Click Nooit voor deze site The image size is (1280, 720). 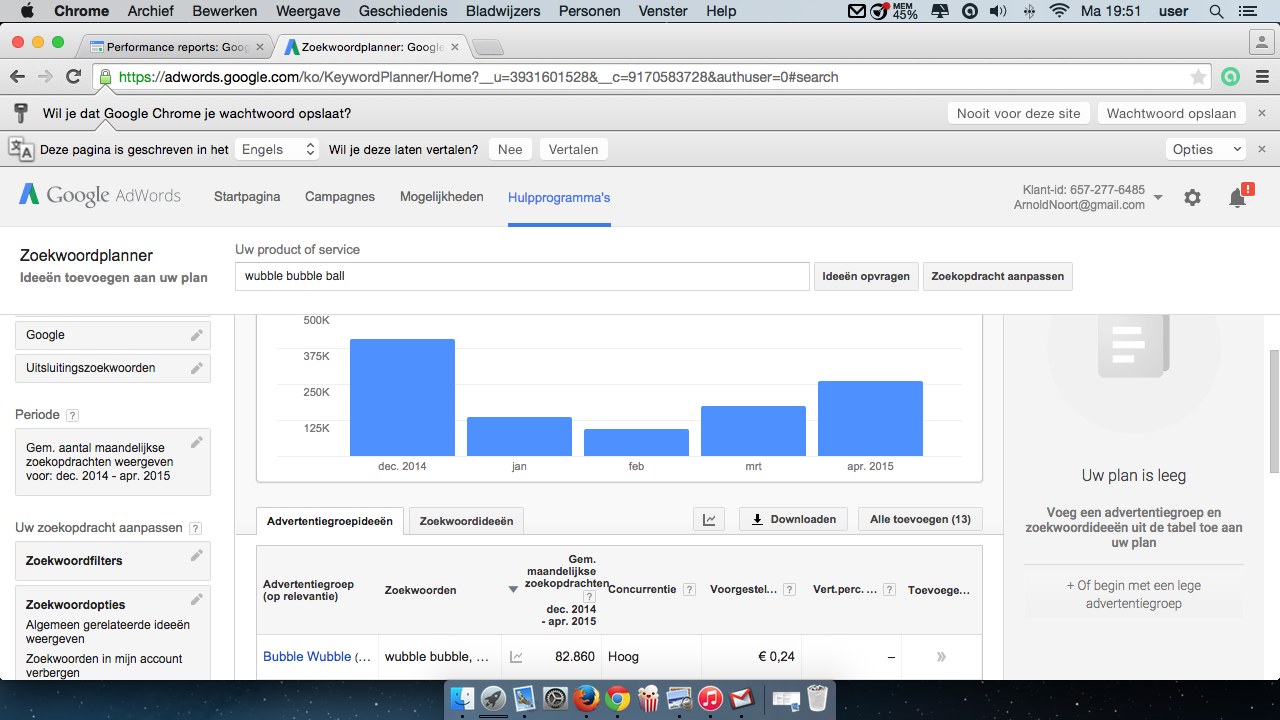pyautogui.click(x=1019, y=113)
